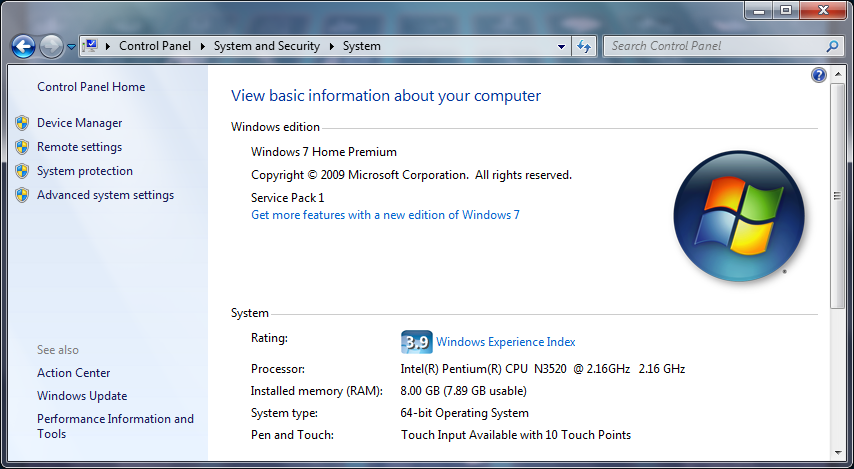This screenshot has height=469, width=854.
Task: Click the scrollbar down arrow
Action: (837, 453)
